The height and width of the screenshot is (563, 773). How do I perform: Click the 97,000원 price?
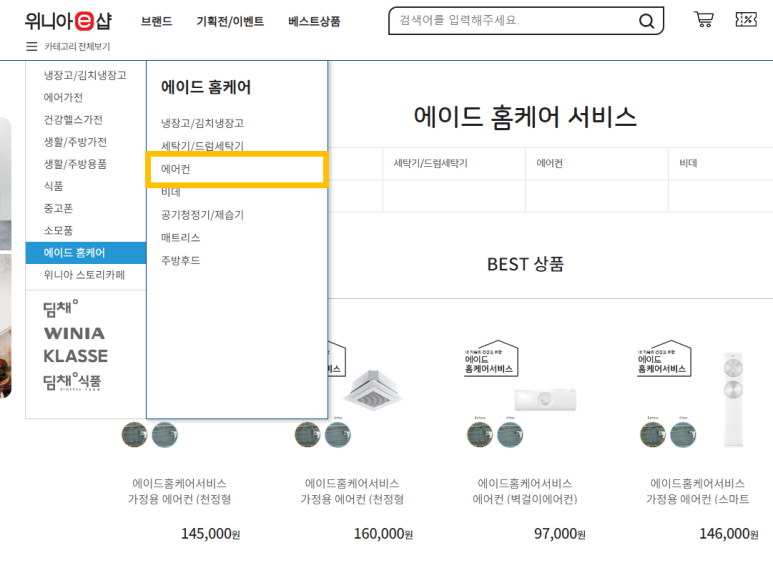[x=560, y=533]
